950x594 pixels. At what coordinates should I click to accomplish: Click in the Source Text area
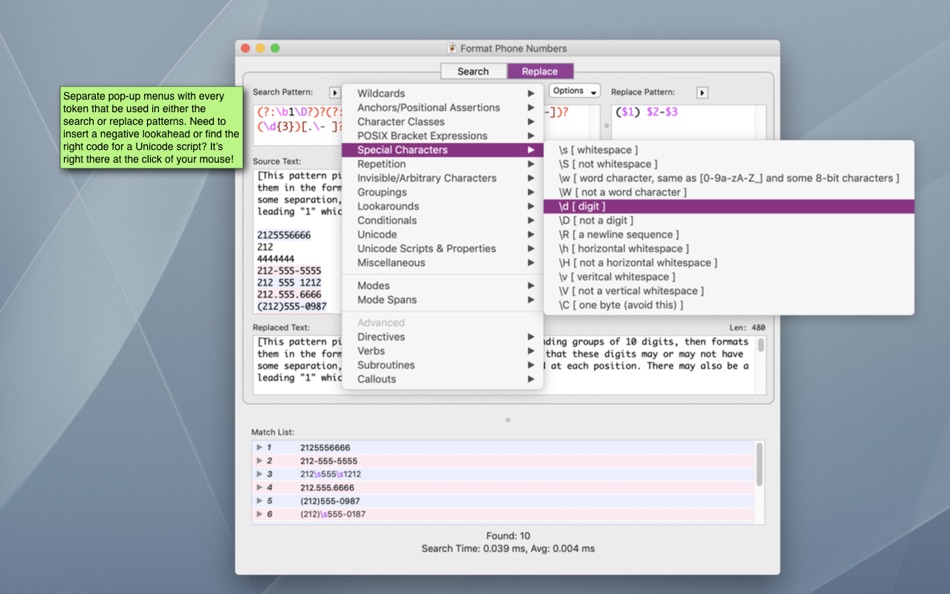click(x=297, y=241)
